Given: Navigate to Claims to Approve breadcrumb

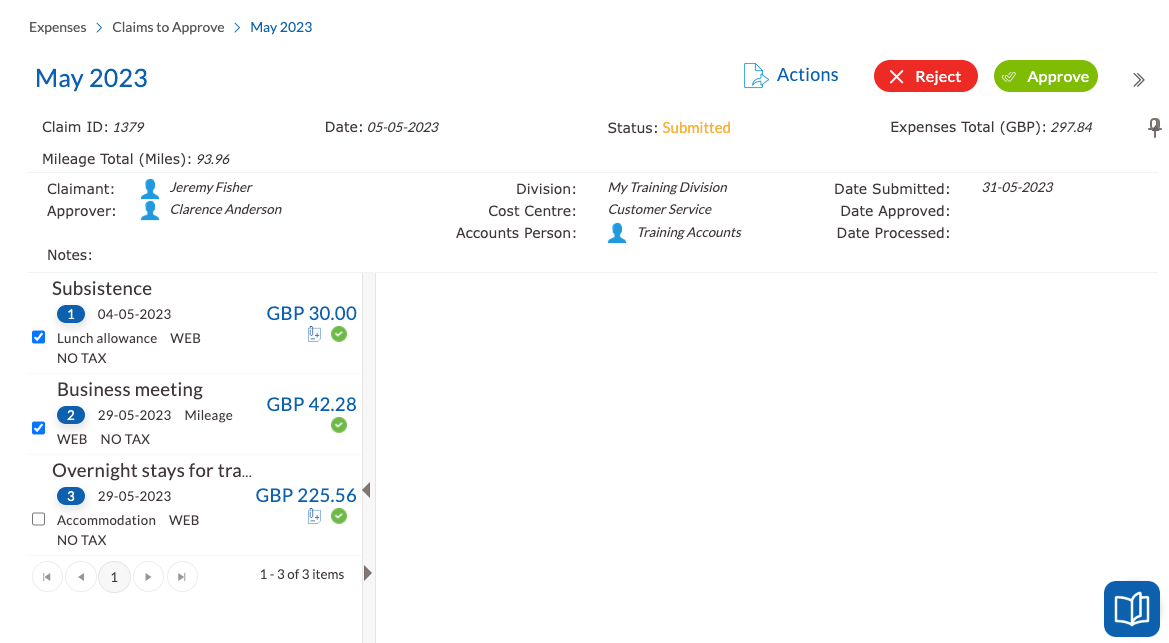Looking at the screenshot, I should [x=168, y=27].
